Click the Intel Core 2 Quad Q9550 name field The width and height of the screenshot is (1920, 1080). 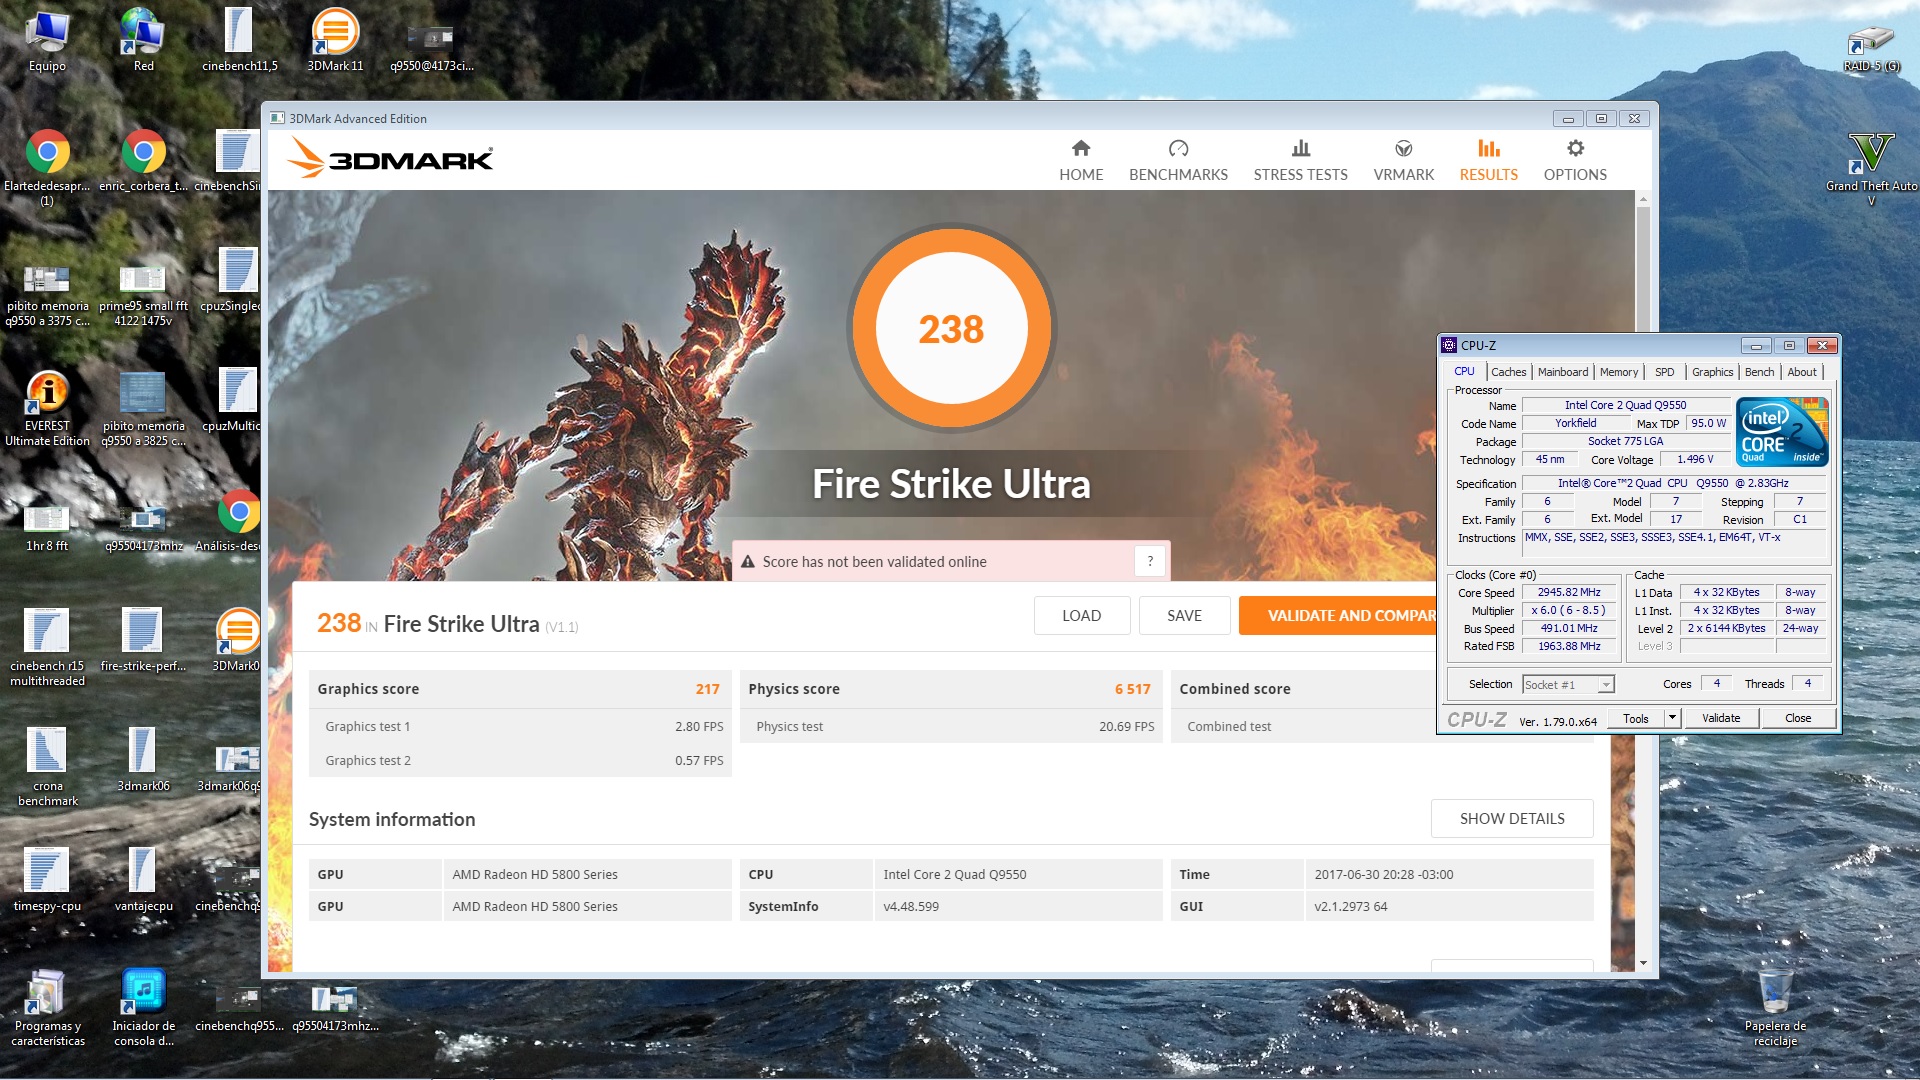1625,405
